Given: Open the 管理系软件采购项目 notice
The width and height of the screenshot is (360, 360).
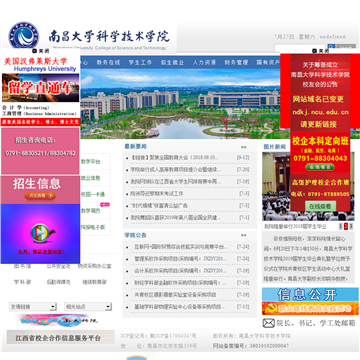Looking at the screenshot, I should (181, 259).
